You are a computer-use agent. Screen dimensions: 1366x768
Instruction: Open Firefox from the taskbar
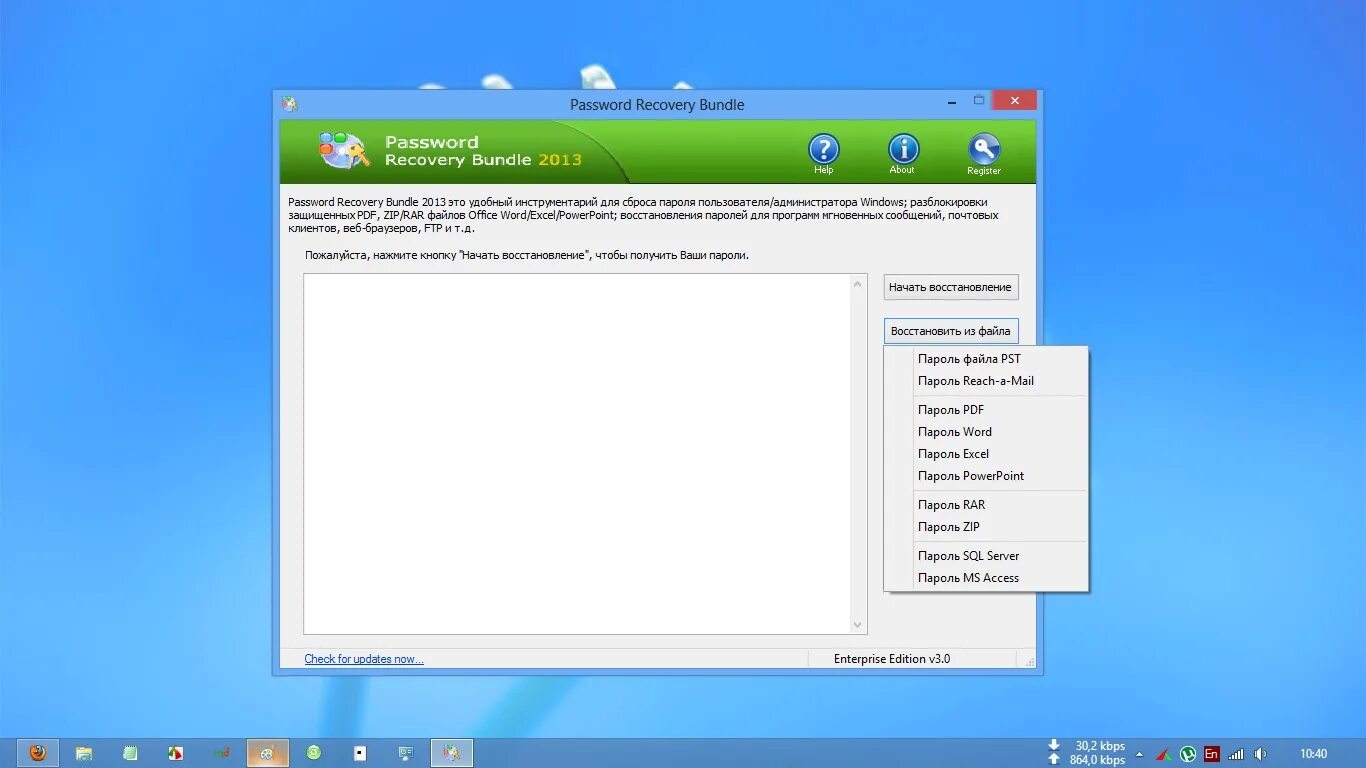pos(38,753)
